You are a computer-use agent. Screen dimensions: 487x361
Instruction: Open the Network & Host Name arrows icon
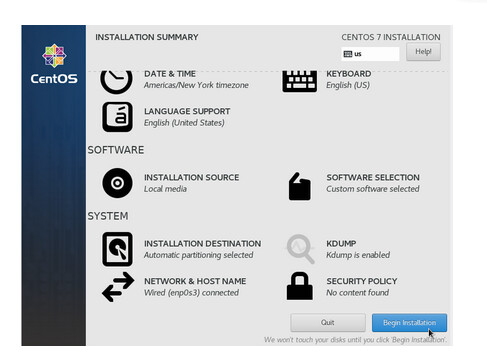(118, 287)
